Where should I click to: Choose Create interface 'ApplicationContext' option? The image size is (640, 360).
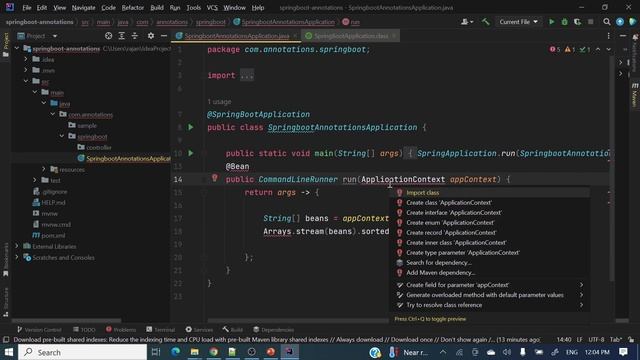coord(490,213)
